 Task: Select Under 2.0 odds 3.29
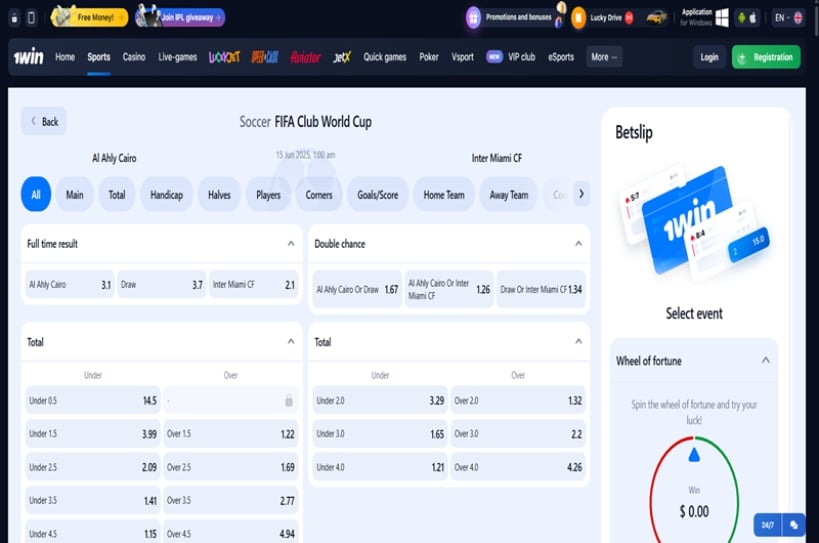(x=380, y=400)
